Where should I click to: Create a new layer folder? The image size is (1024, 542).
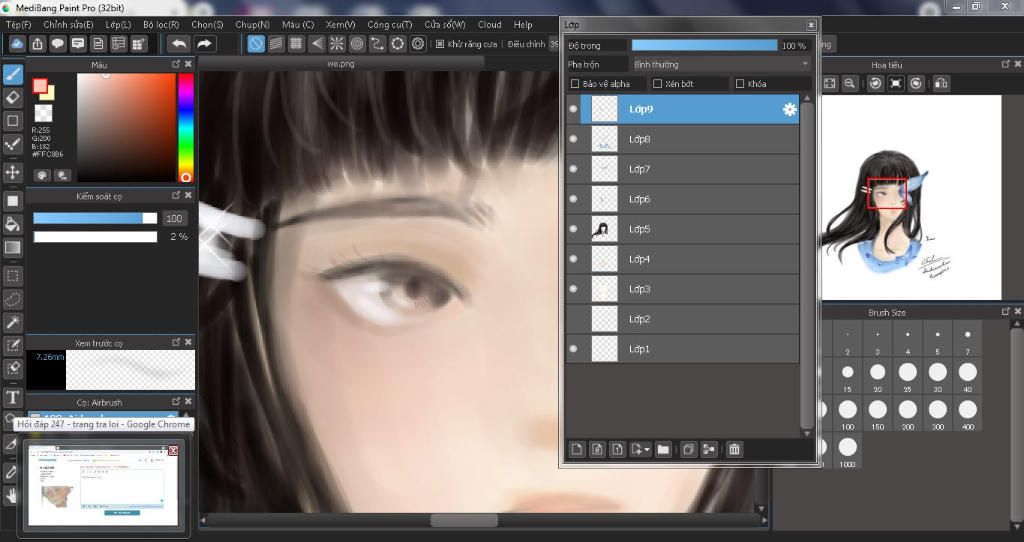pos(663,449)
